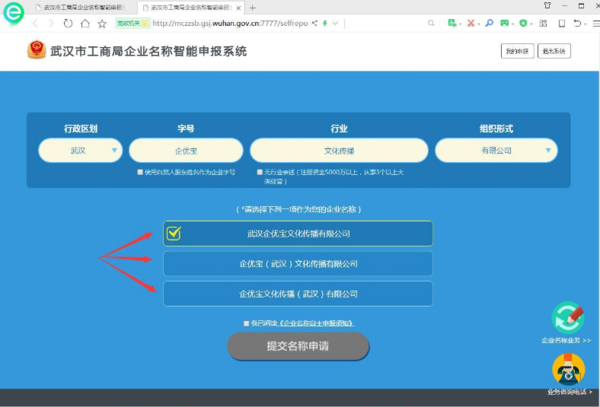Open the browser hamburger menu

click(x=596, y=24)
